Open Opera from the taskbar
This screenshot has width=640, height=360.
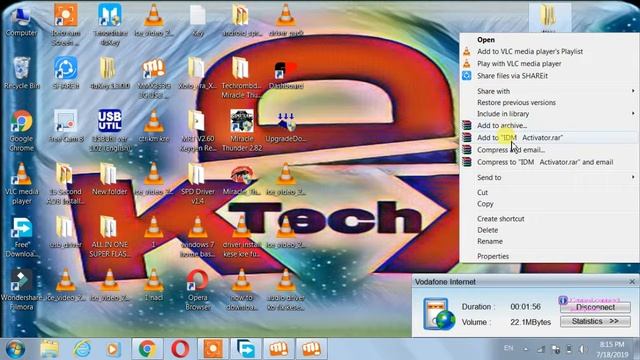[180, 349]
